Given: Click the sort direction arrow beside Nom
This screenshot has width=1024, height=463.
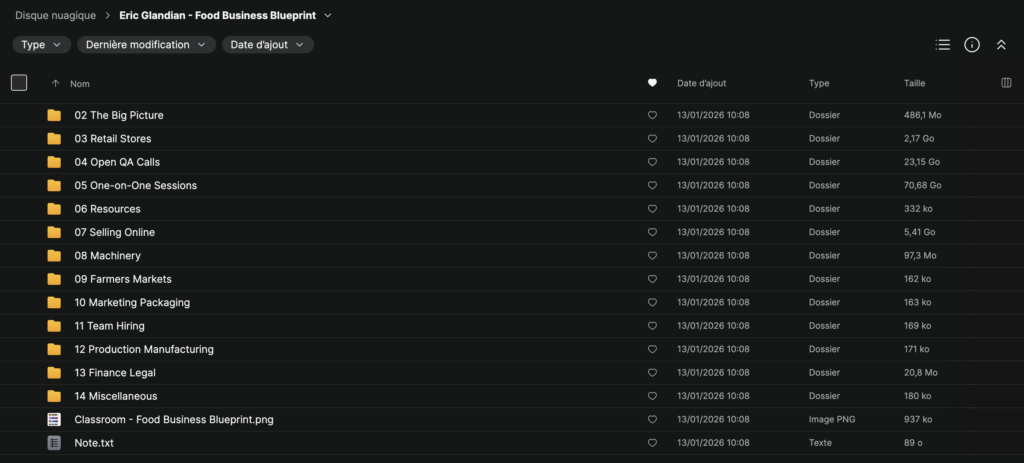Looking at the screenshot, I should coord(55,84).
